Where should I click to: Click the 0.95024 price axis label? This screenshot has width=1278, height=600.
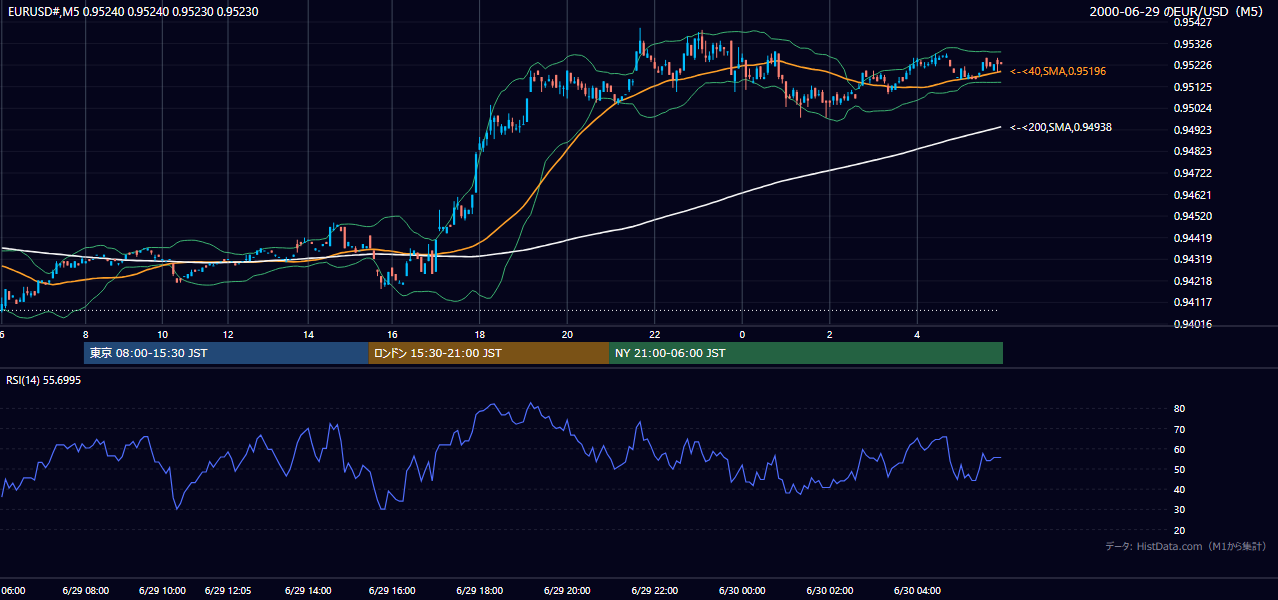(1193, 108)
